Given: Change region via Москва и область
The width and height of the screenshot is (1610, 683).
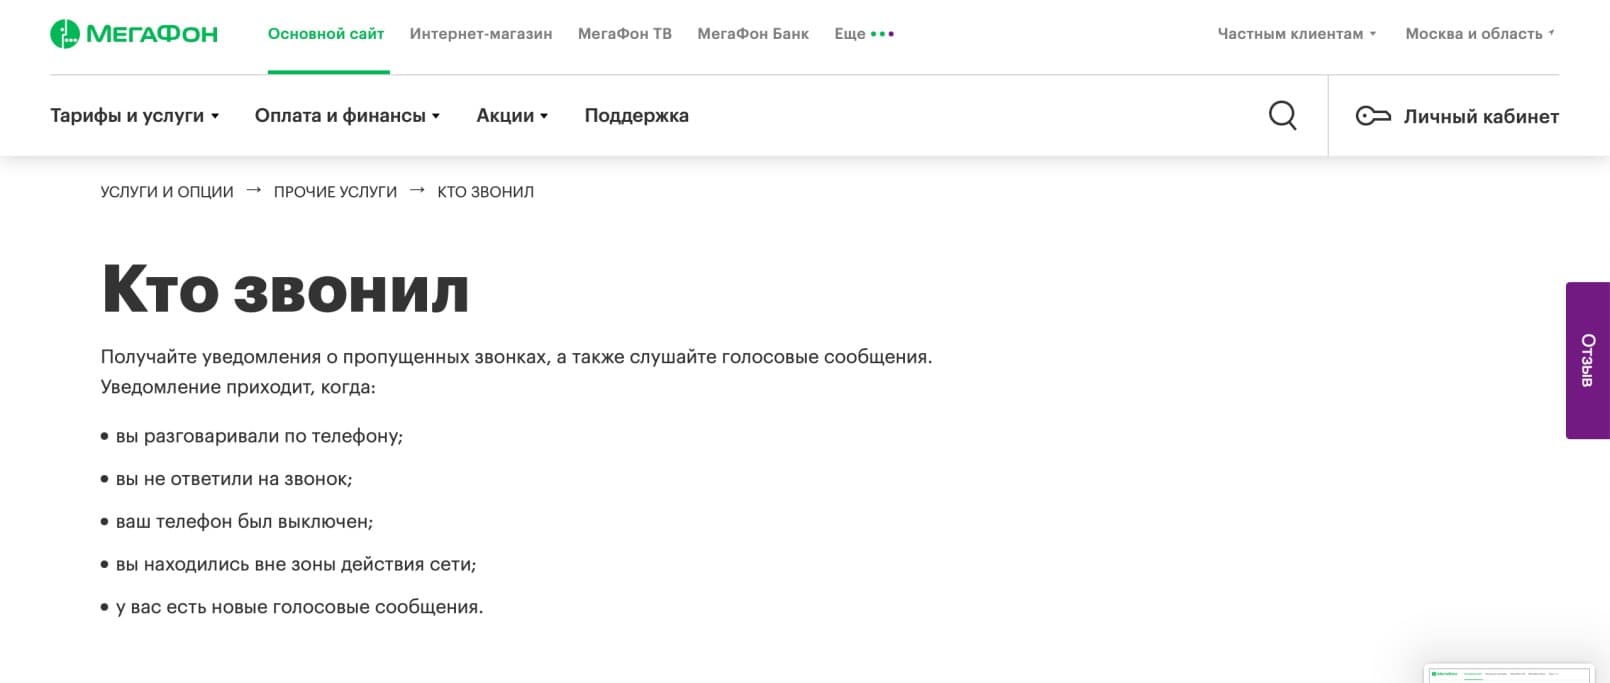Looking at the screenshot, I should point(1479,34).
